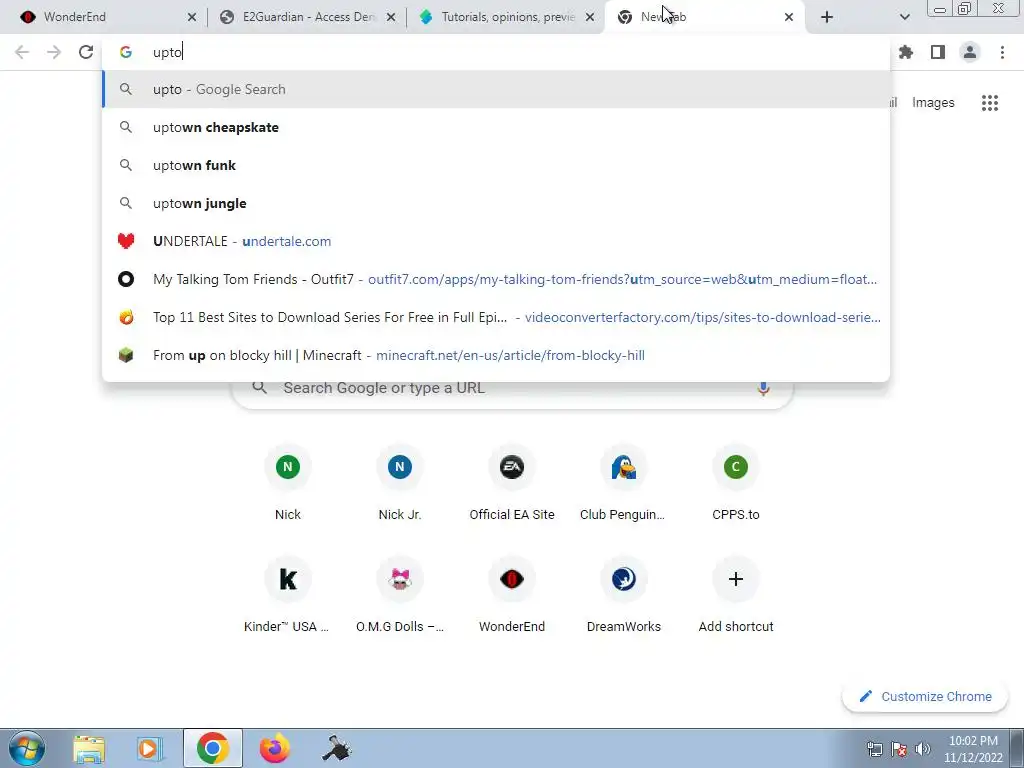
Task: Close the WonderEnd tab
Action: coord(192,17)
